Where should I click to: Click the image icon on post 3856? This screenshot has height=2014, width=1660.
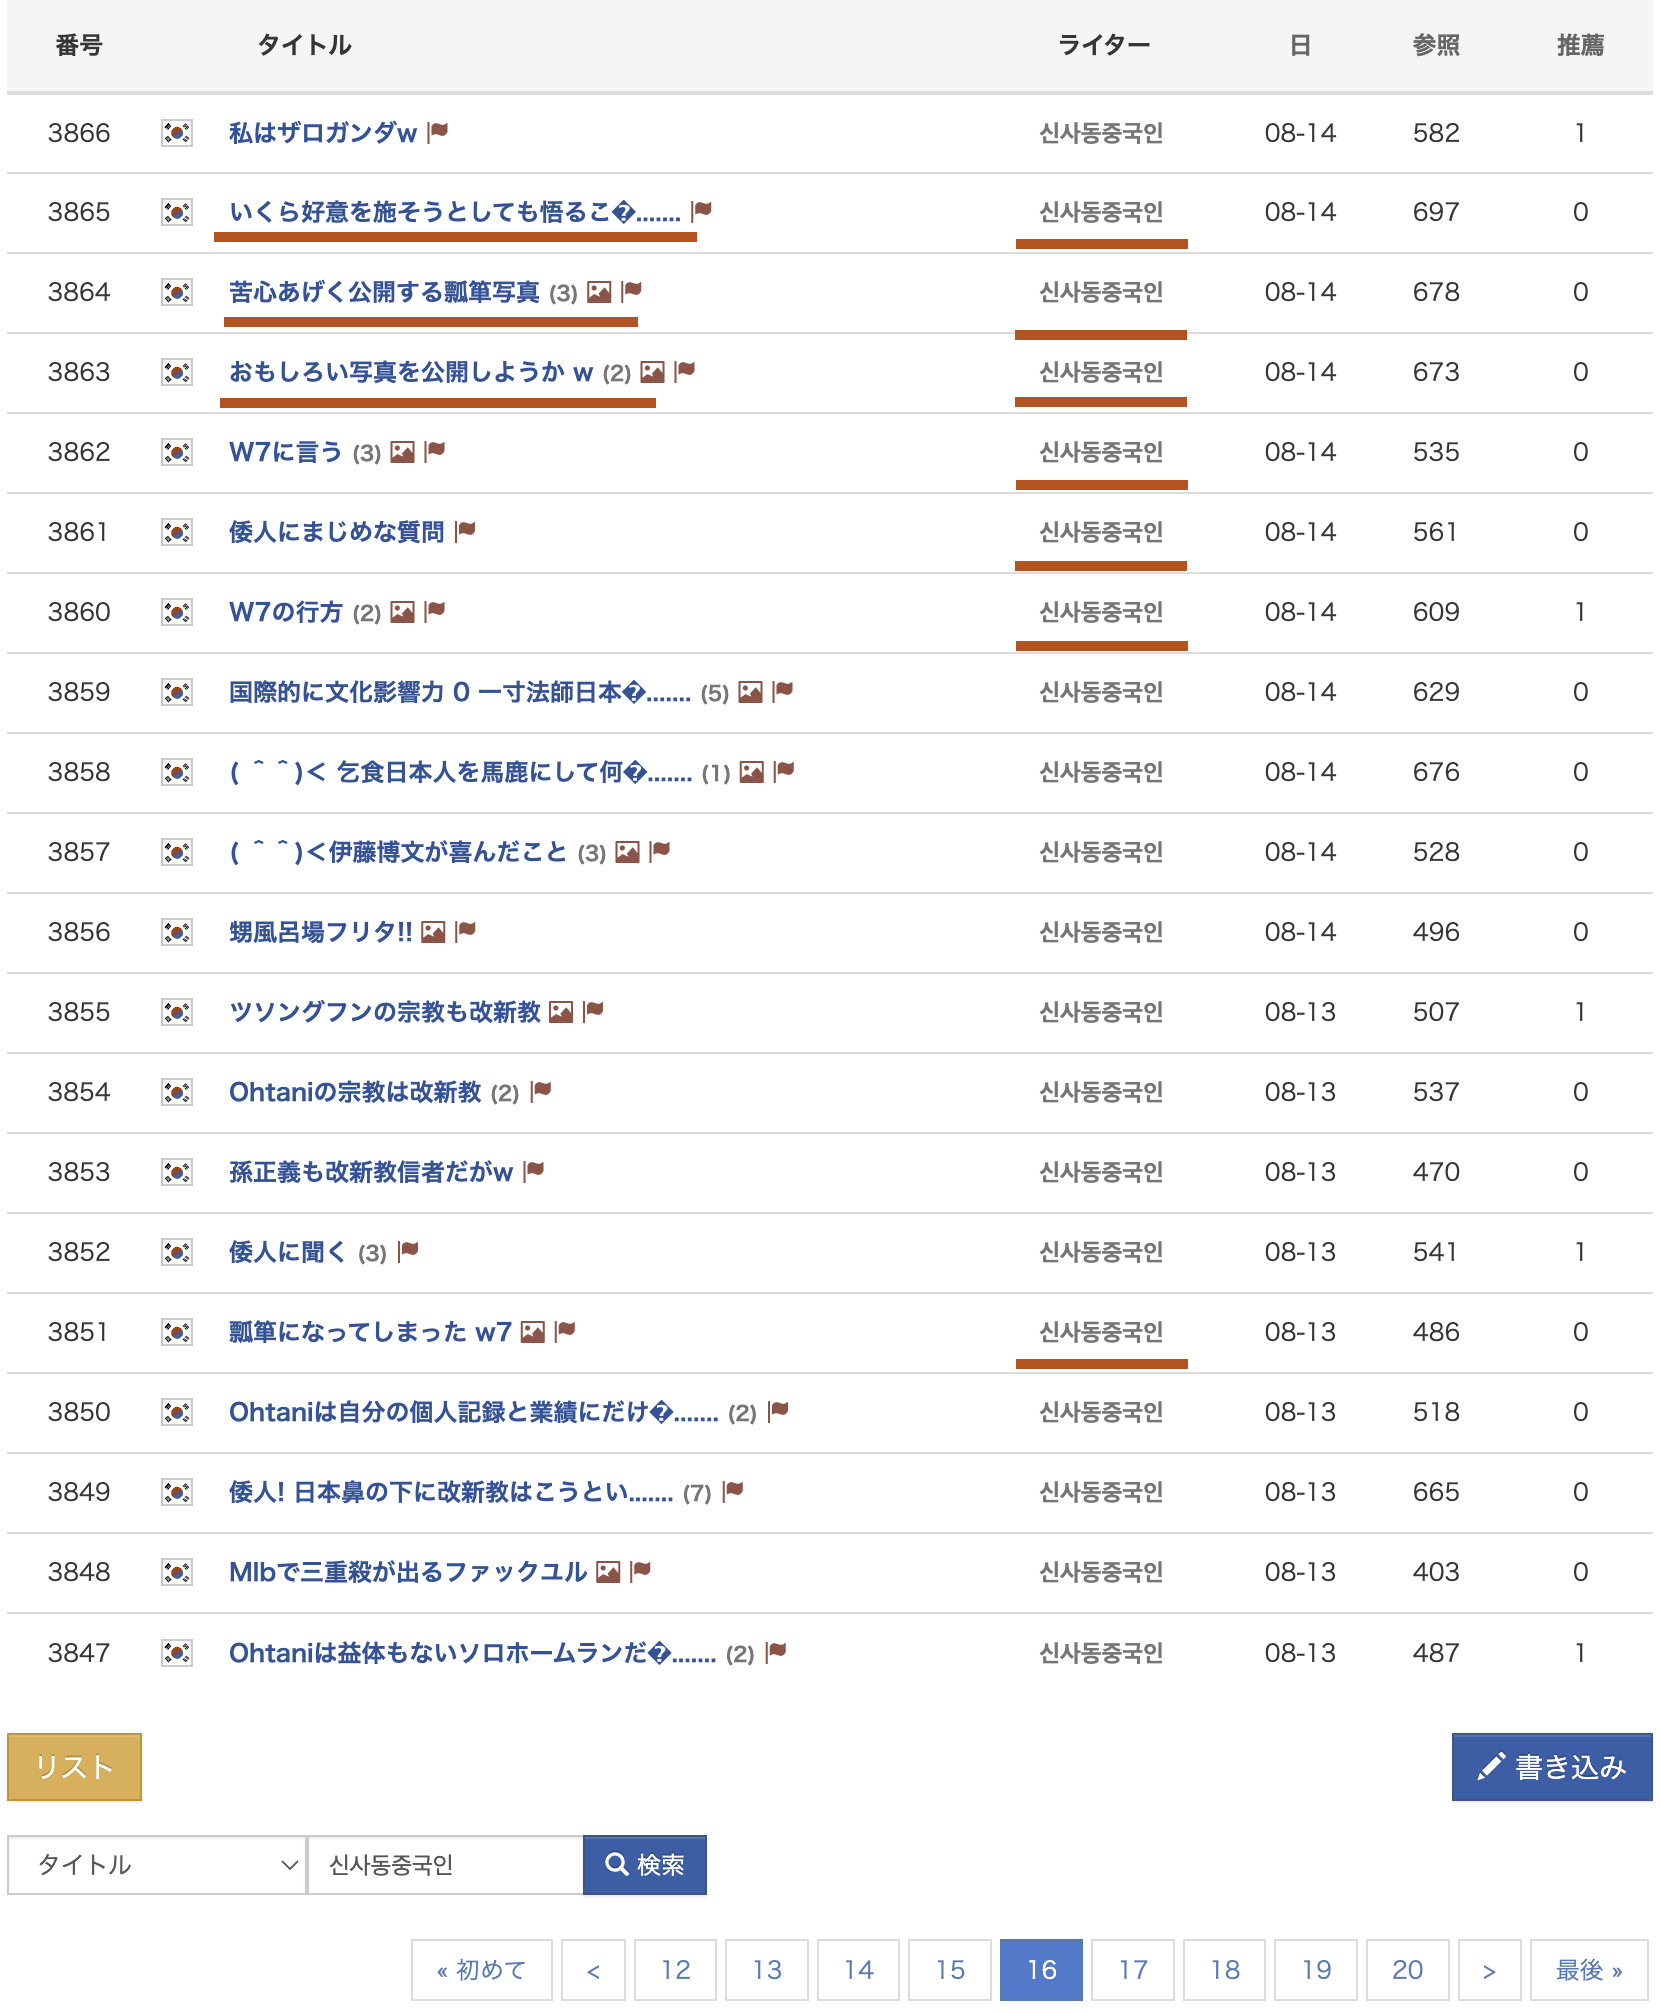click(x=433, y=932)
